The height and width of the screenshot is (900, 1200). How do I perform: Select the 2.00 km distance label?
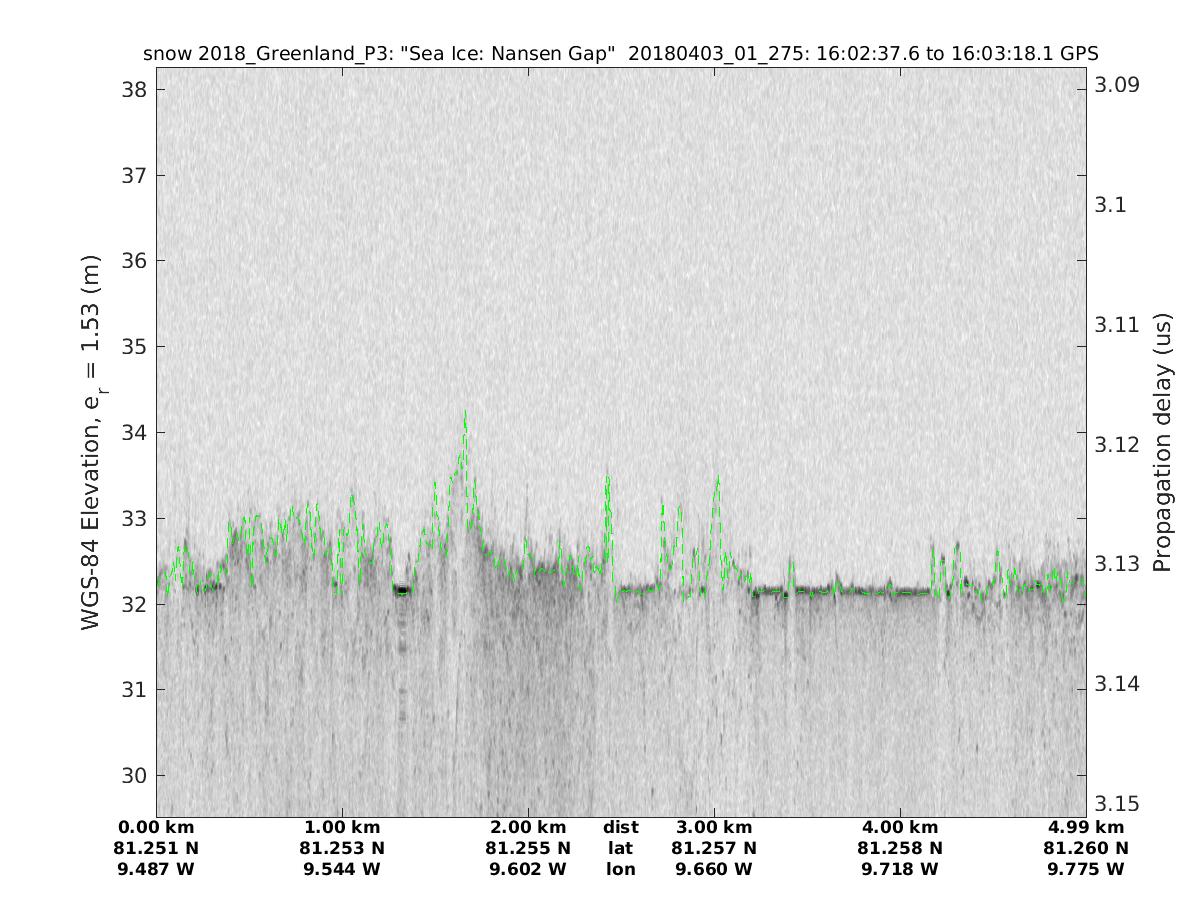click(x=528, y=827)
